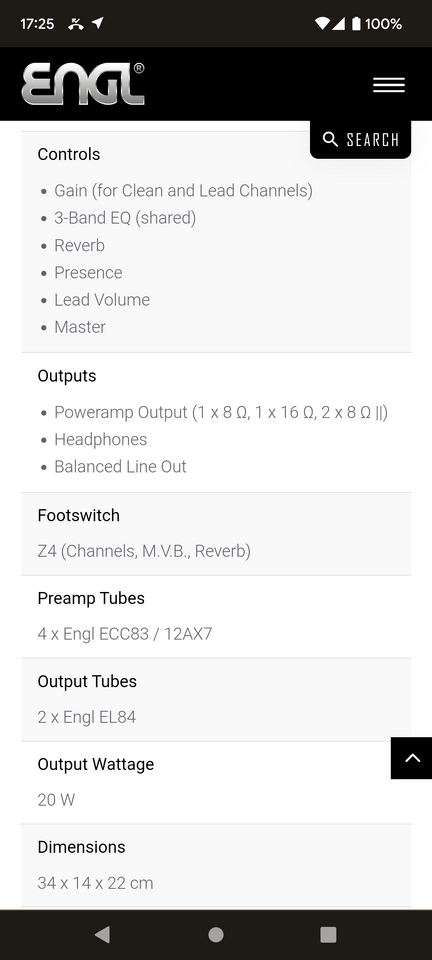Select the Balanced Line Out list item
This screenshot has width=432, height=960.
[x=121, y=467]
